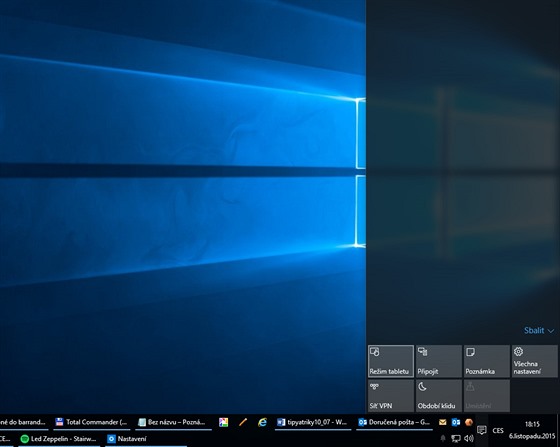This screenshot has height=447, width=560.
Task: Click the Word icon on tipyatriky10_07 button
Action: 281,422
